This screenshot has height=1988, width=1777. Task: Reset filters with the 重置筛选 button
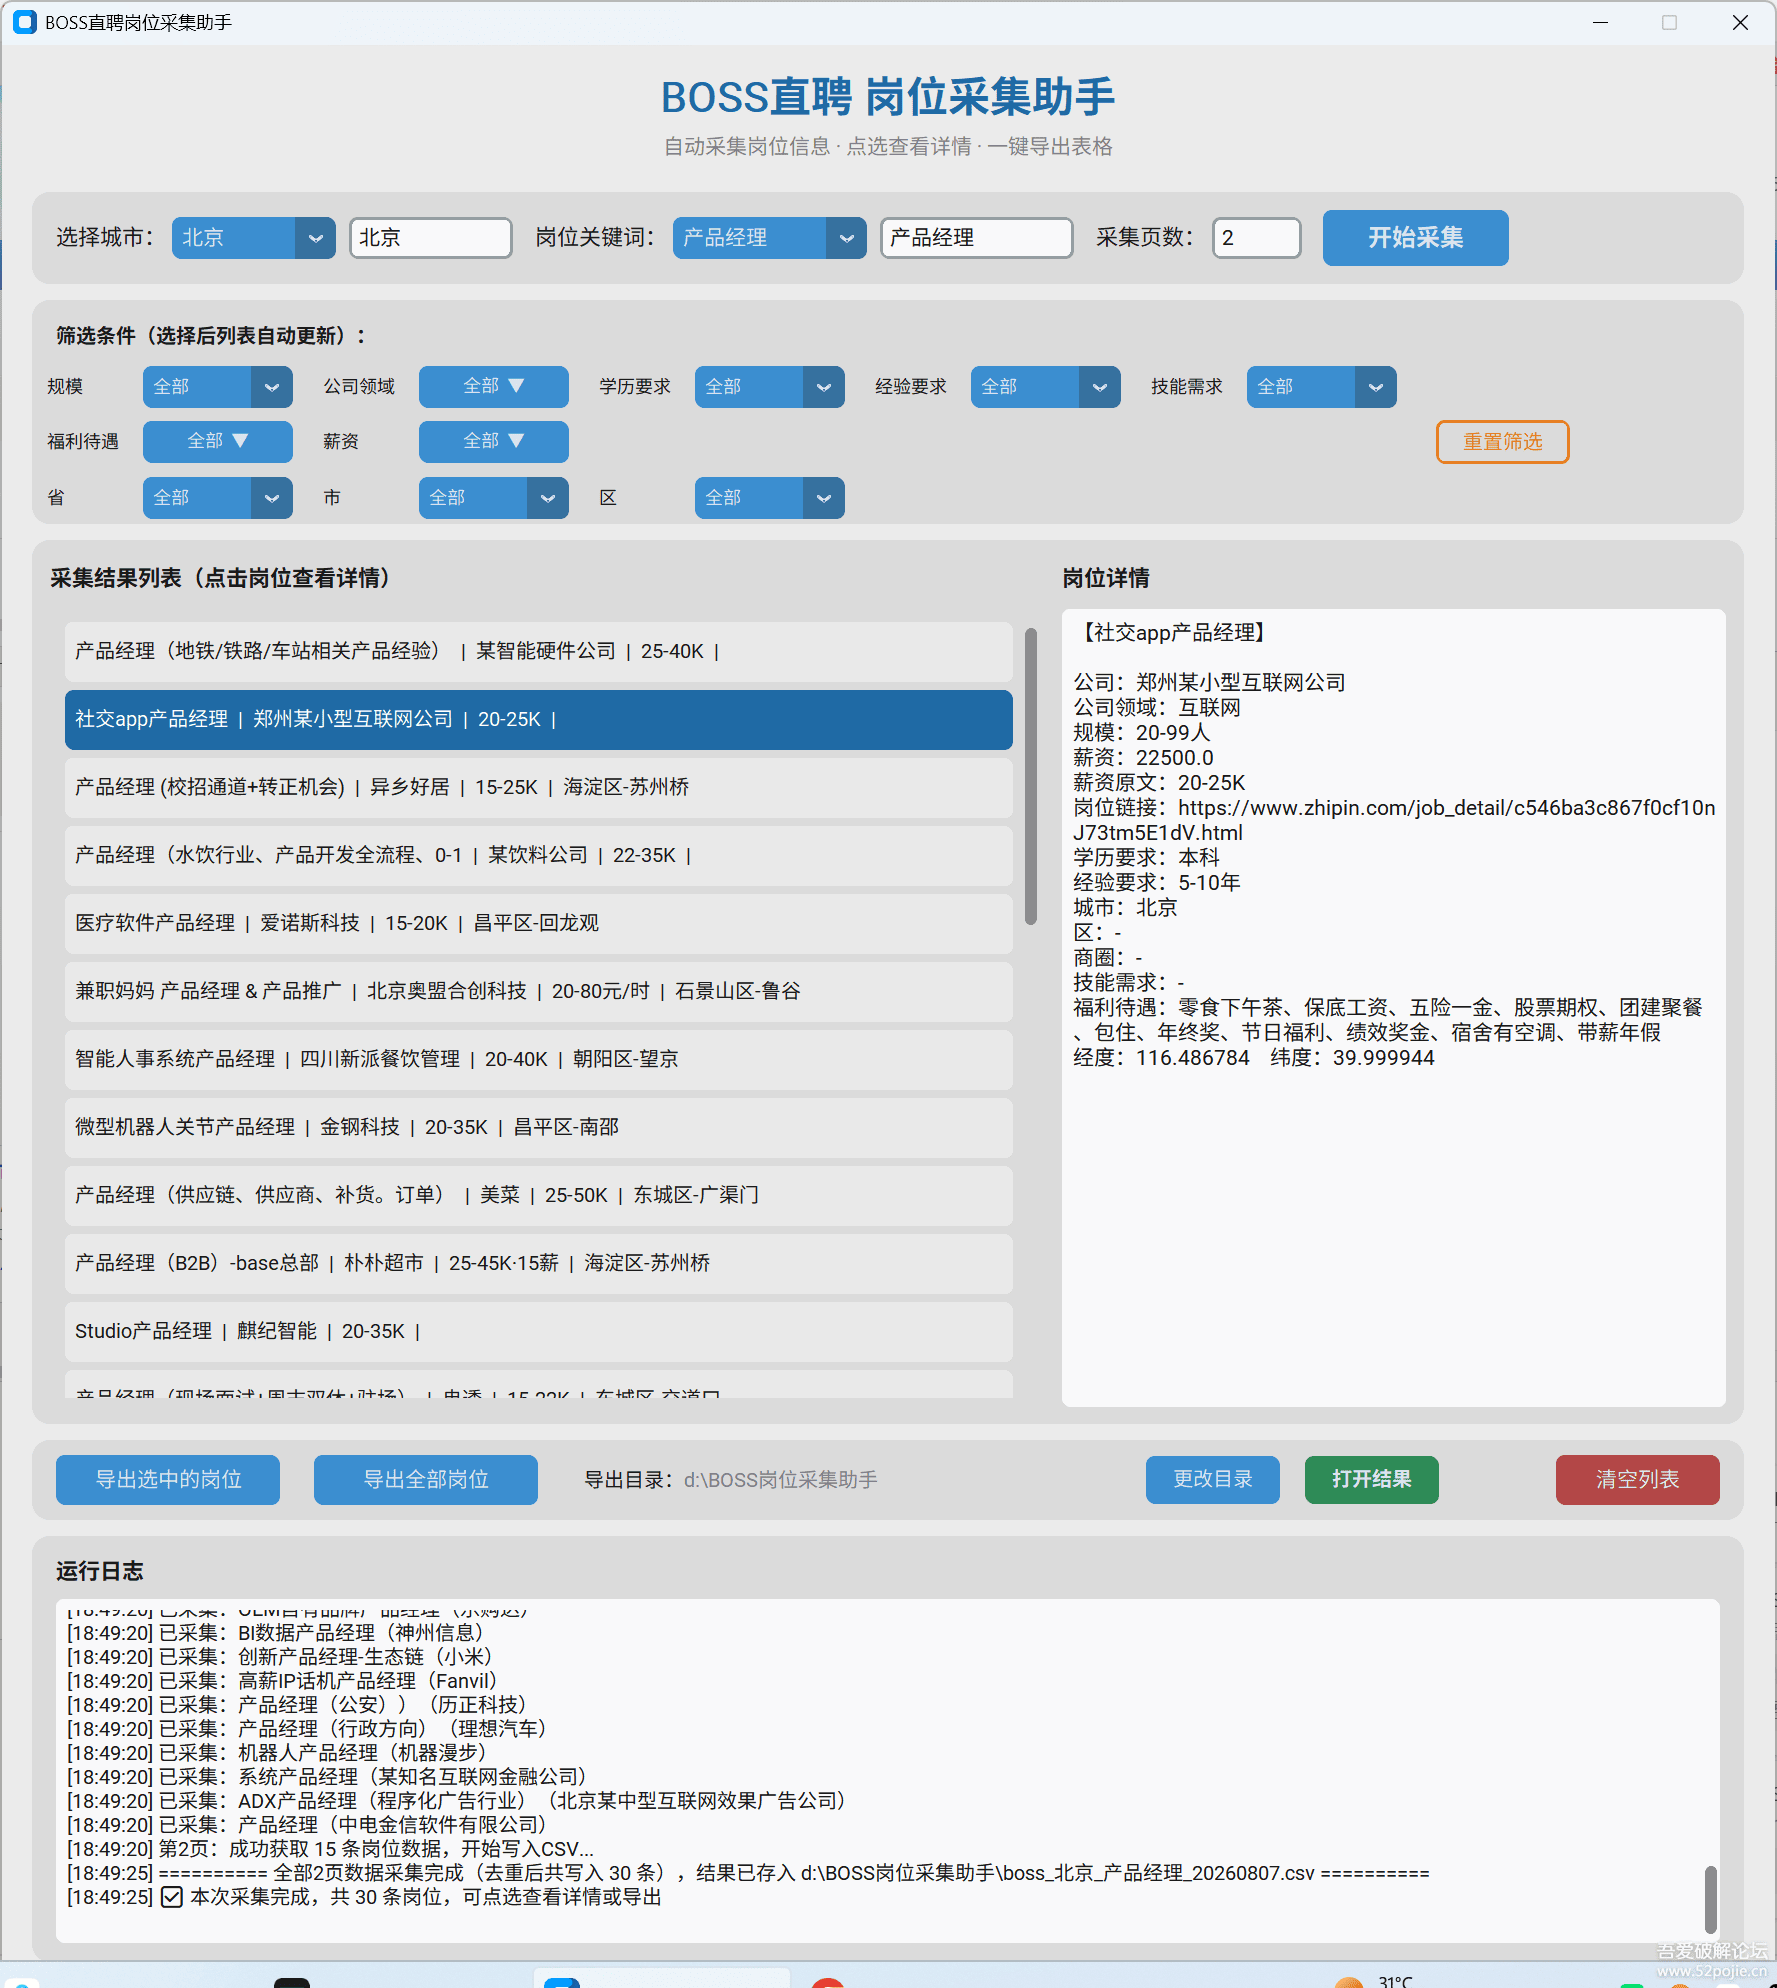click(x=1502, y=442)
